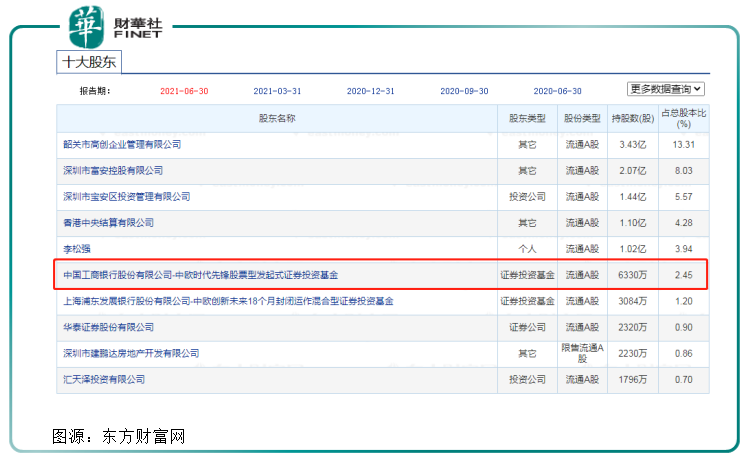
Task: Click the 图源：东方财富网 caption
Action: pos(118,436)
